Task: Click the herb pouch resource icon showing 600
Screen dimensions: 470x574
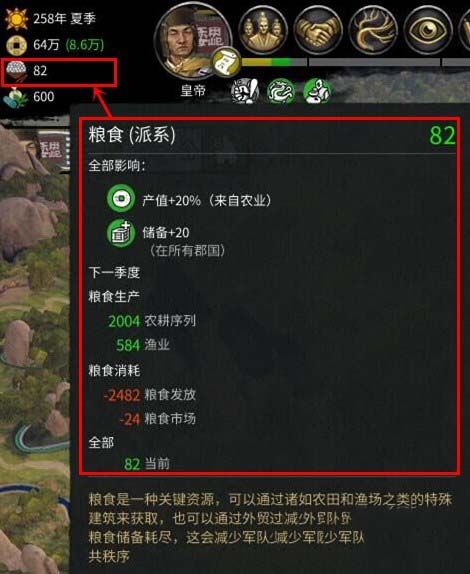Action: click(16, 97)
